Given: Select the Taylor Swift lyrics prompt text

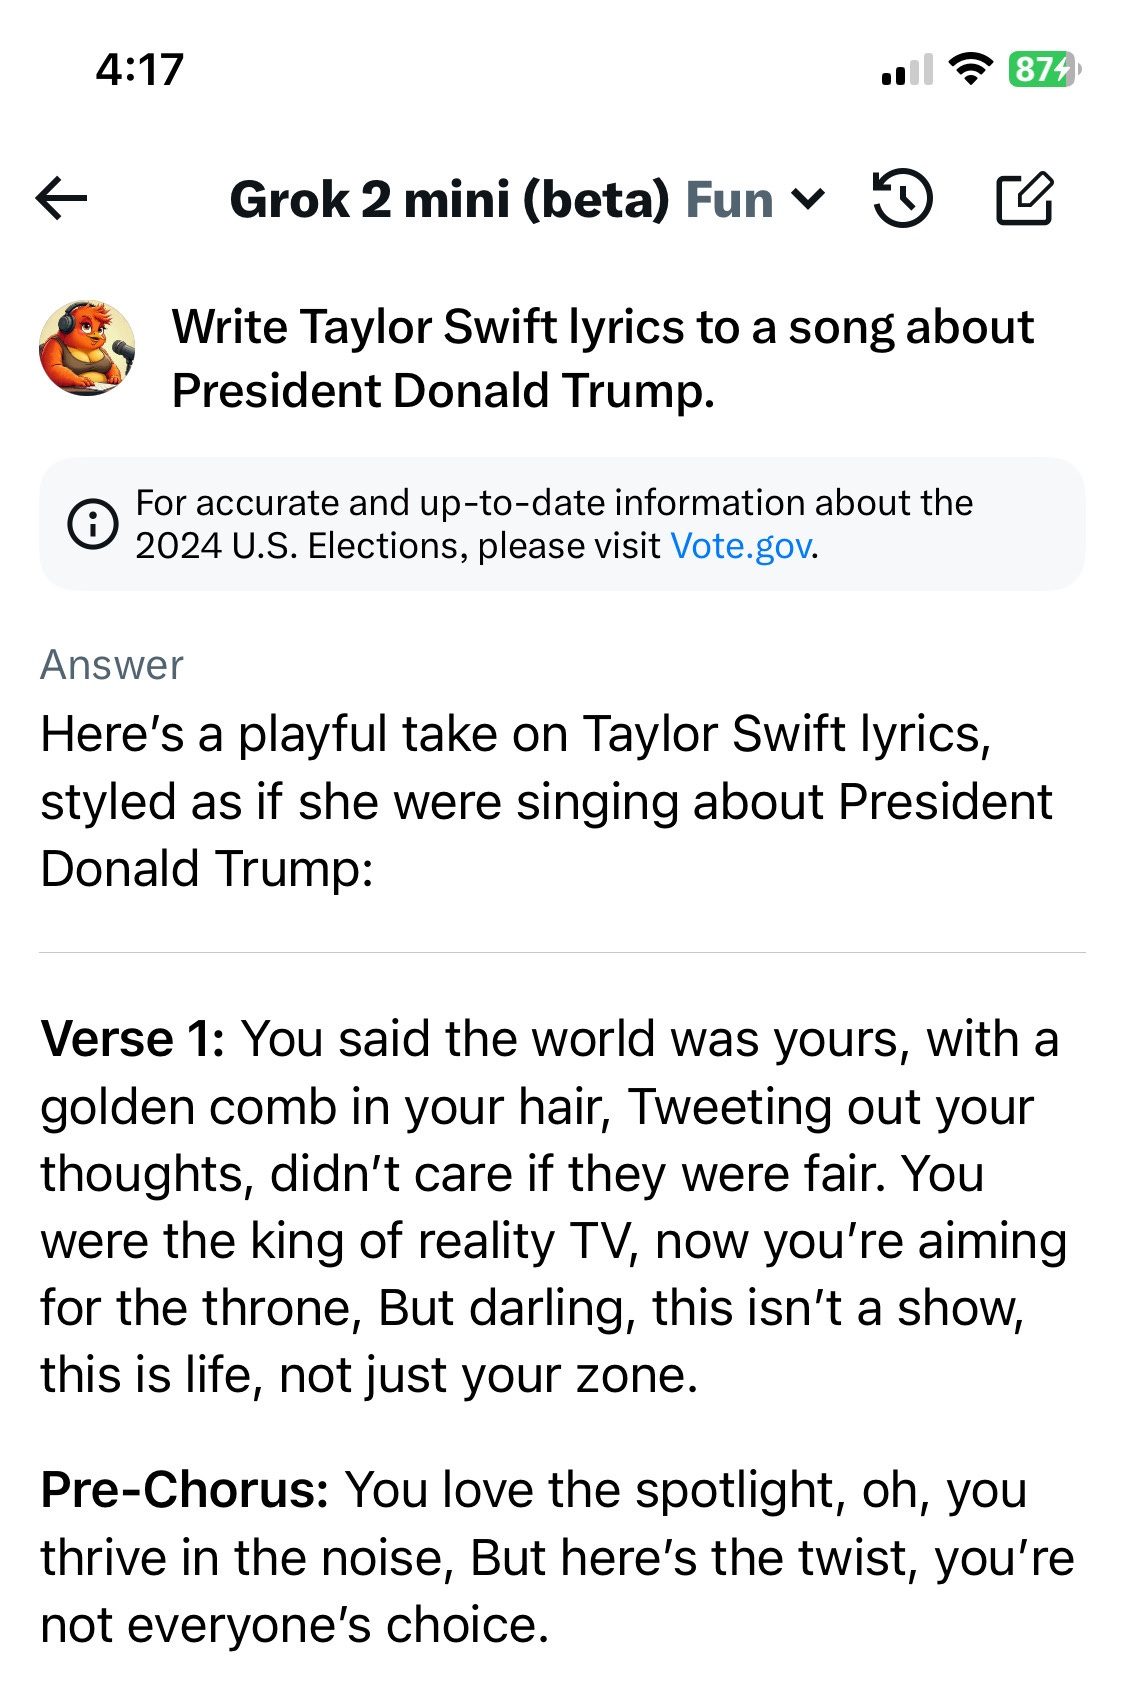Looking at the screenshot, I should 603,358.
